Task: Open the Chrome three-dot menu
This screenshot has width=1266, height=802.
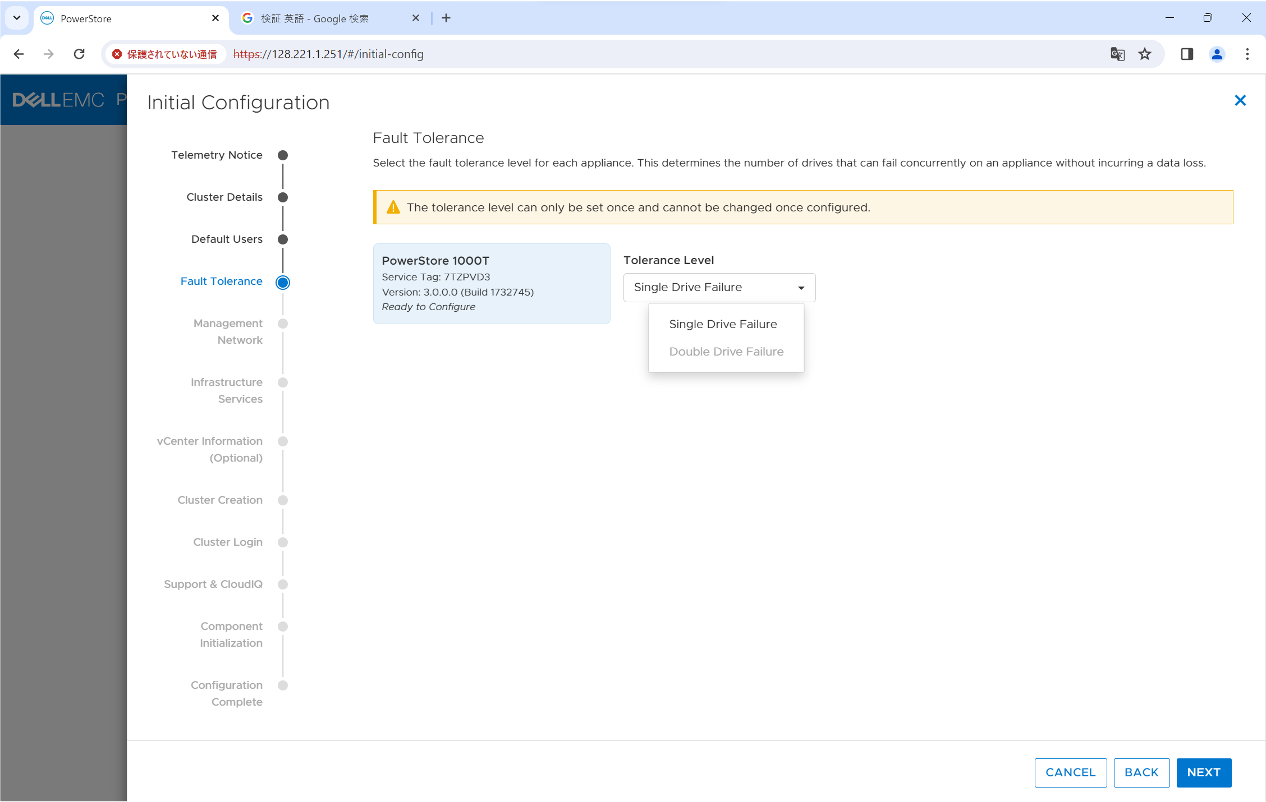Action: 1247,54
